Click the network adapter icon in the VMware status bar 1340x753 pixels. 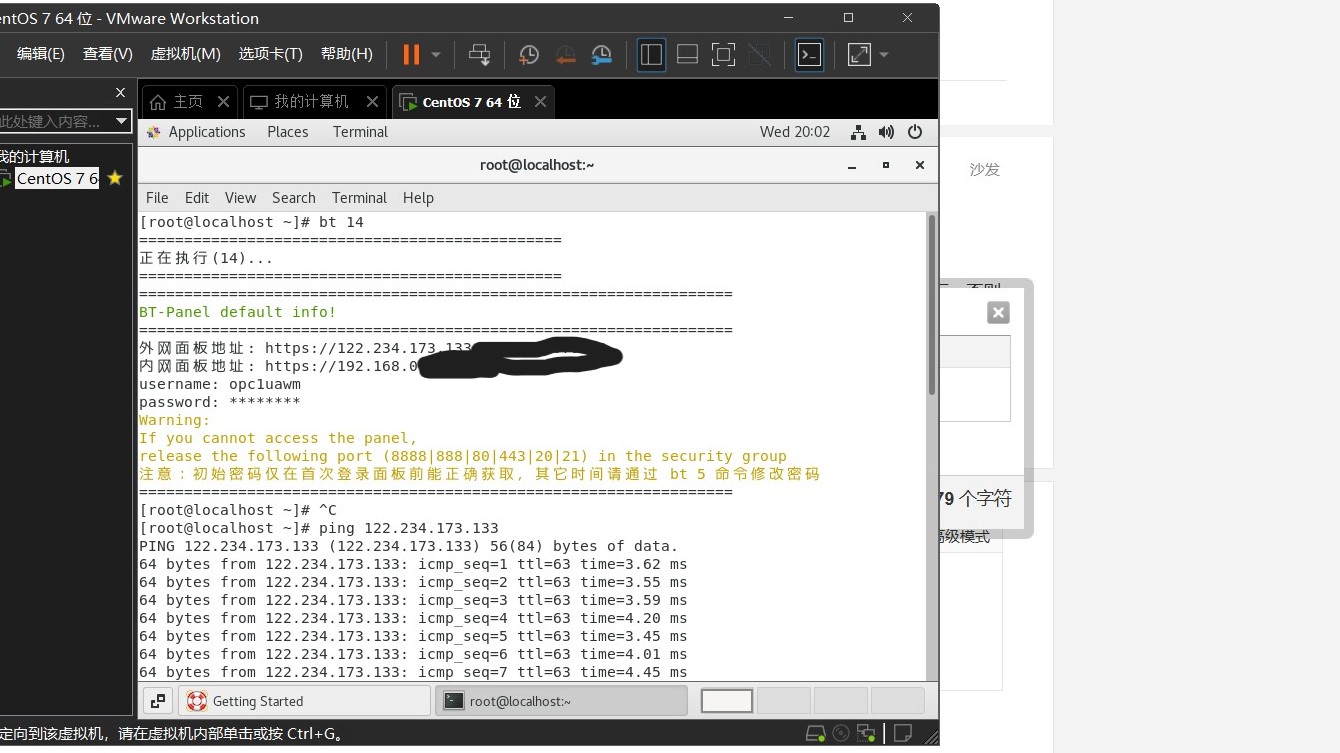(x=866, y=734)
